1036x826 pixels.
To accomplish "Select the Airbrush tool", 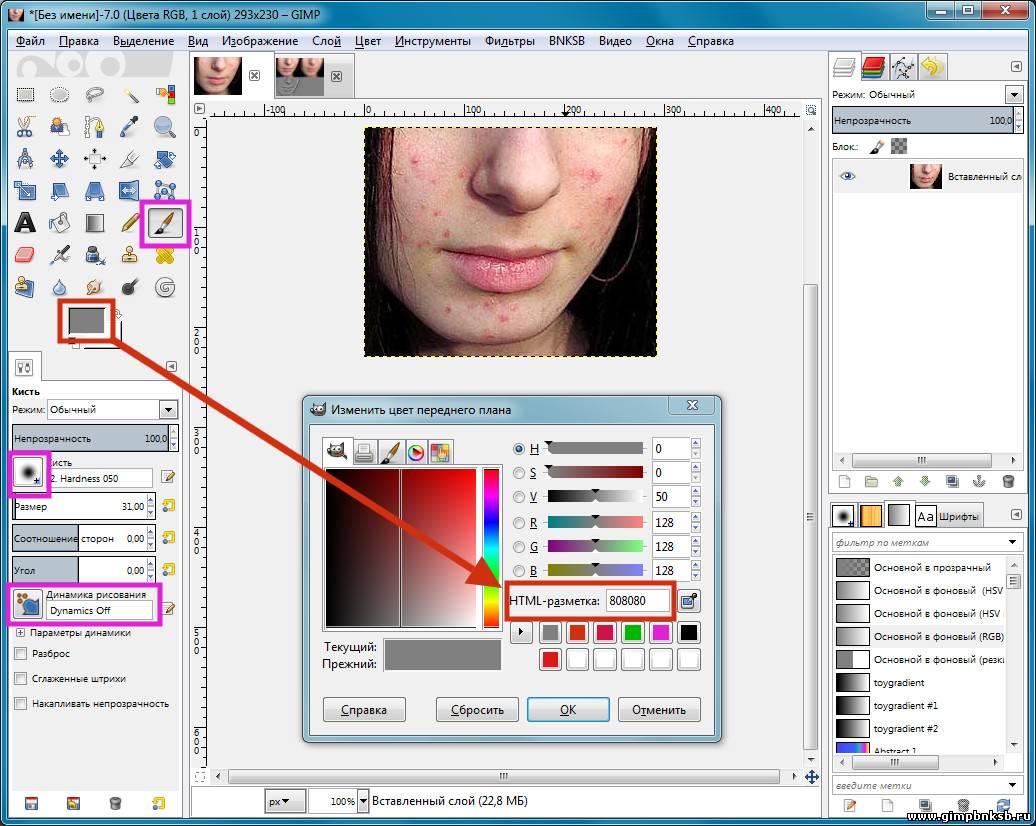I will (59, 255).
